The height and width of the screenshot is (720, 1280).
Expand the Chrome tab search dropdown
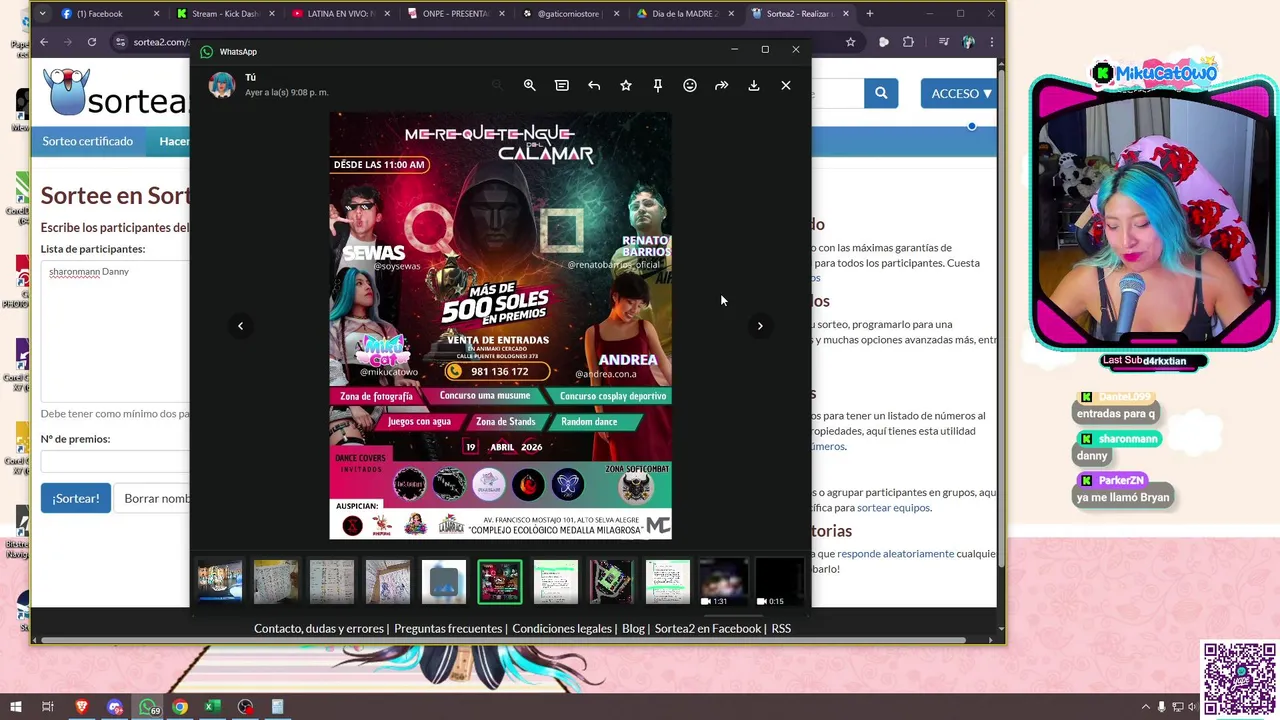tap(42, 14)
